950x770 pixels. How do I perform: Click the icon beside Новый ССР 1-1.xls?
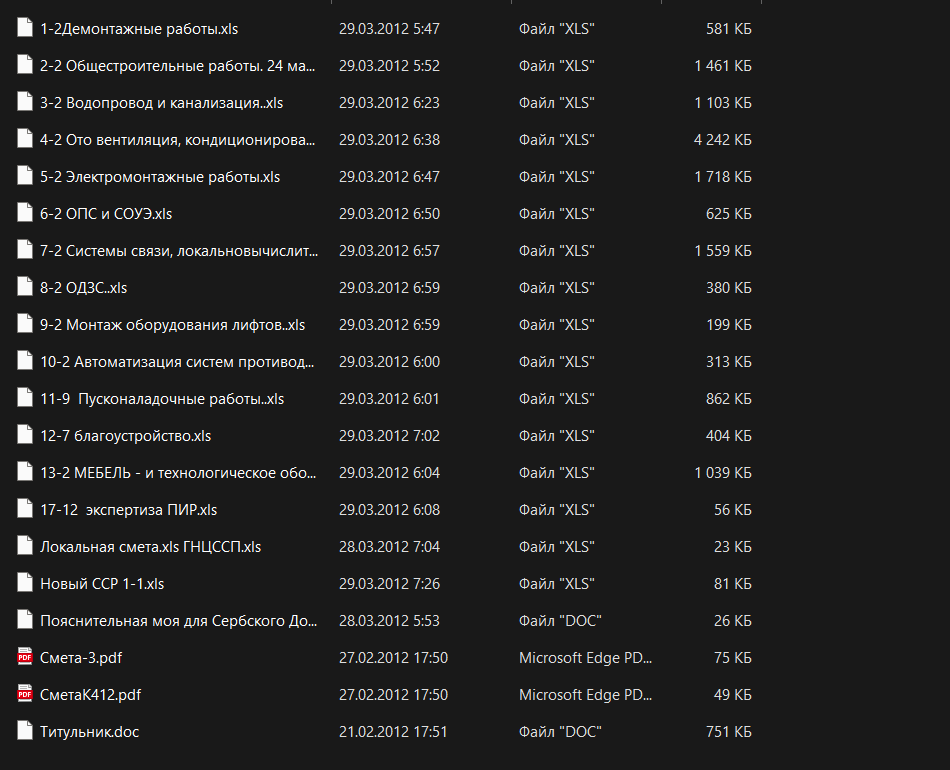pyautogui.click(x=25, y=584)
